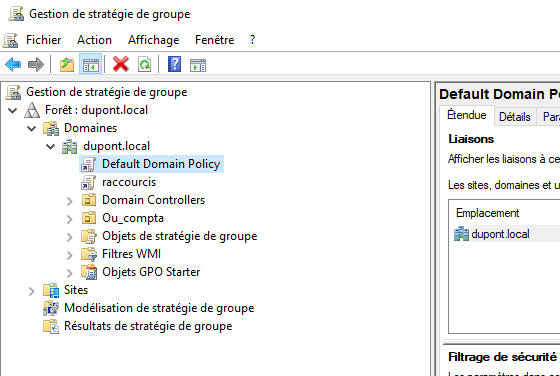
Task: Click the green Refresh toolbar icon
Action: pyautogui.click(x=145, y=65)
